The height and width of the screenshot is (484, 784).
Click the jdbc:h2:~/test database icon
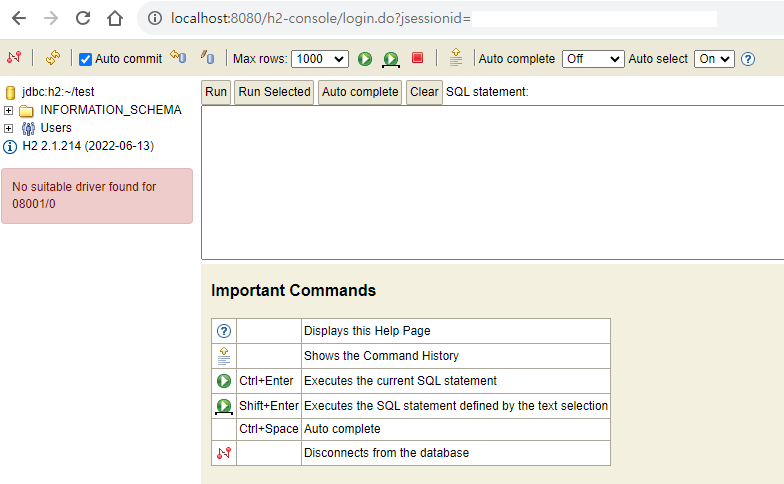(10, 92)
